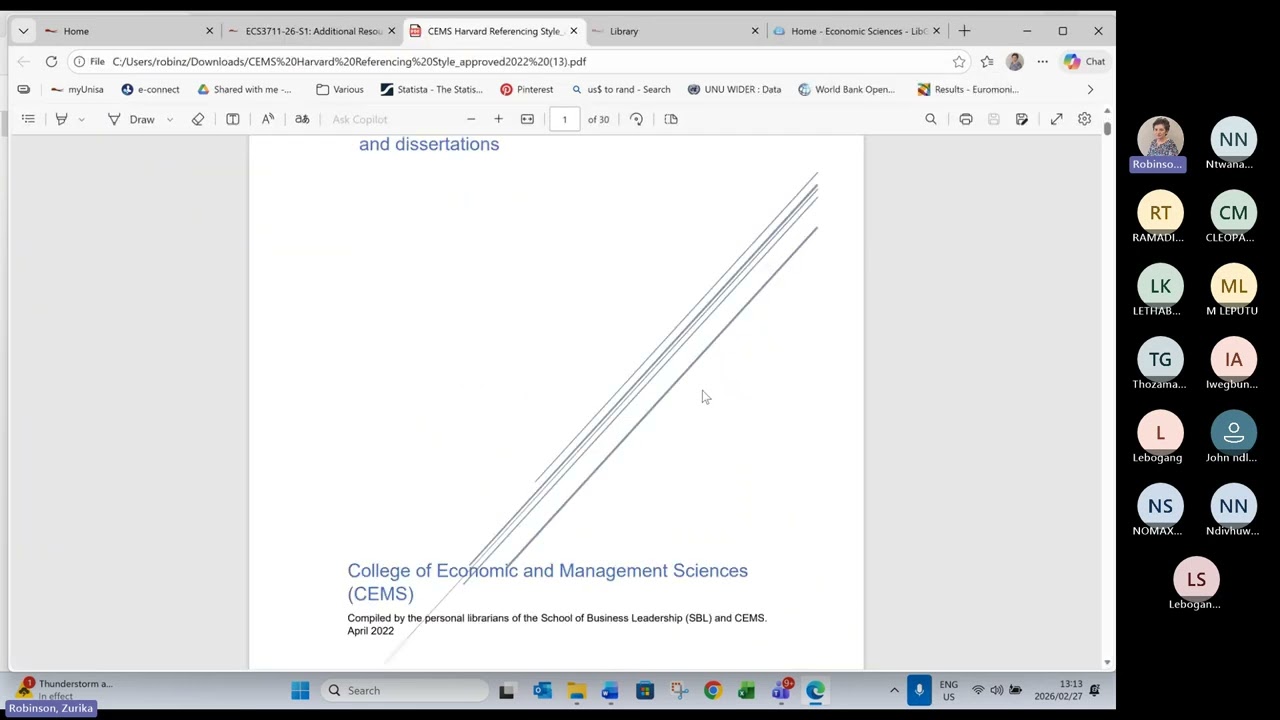Click the address bar file URL
Viewport: 1280px width, 720px height.
point(349,61)
